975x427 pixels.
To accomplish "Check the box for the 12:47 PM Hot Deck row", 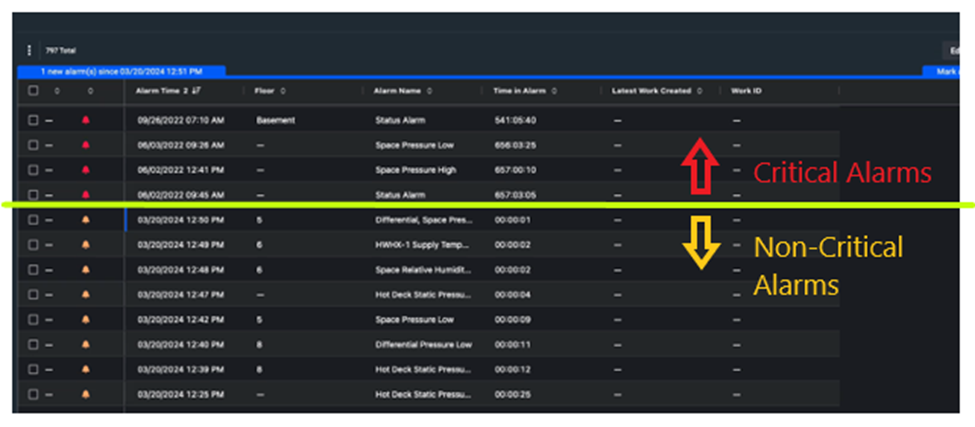I will click(x=34, y=295).
